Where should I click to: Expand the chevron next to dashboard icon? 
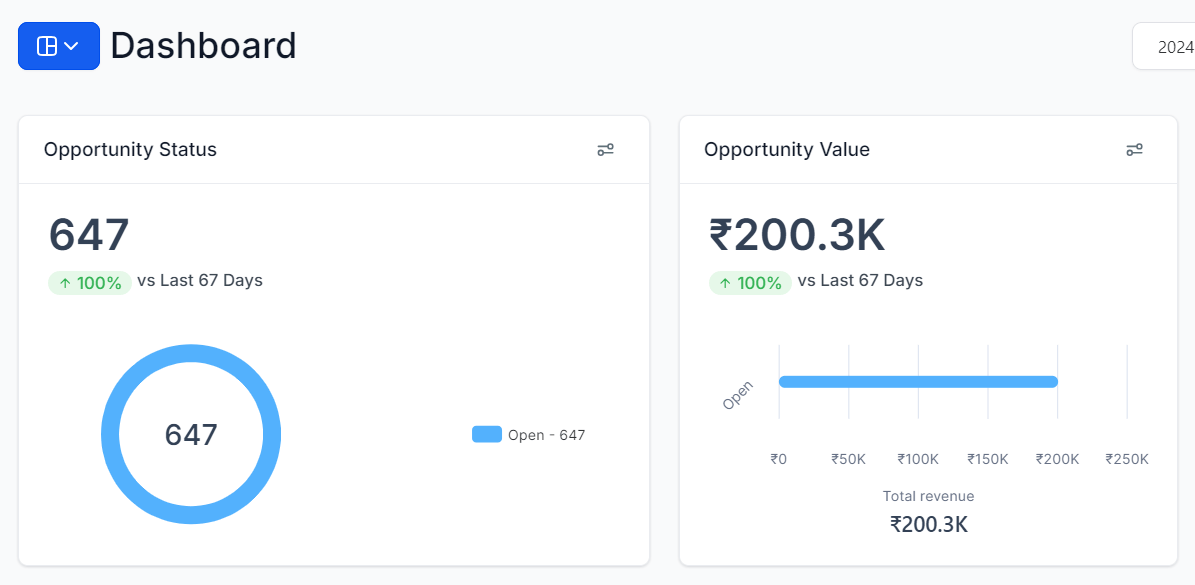pyautogui.click(x=72, y=46)
